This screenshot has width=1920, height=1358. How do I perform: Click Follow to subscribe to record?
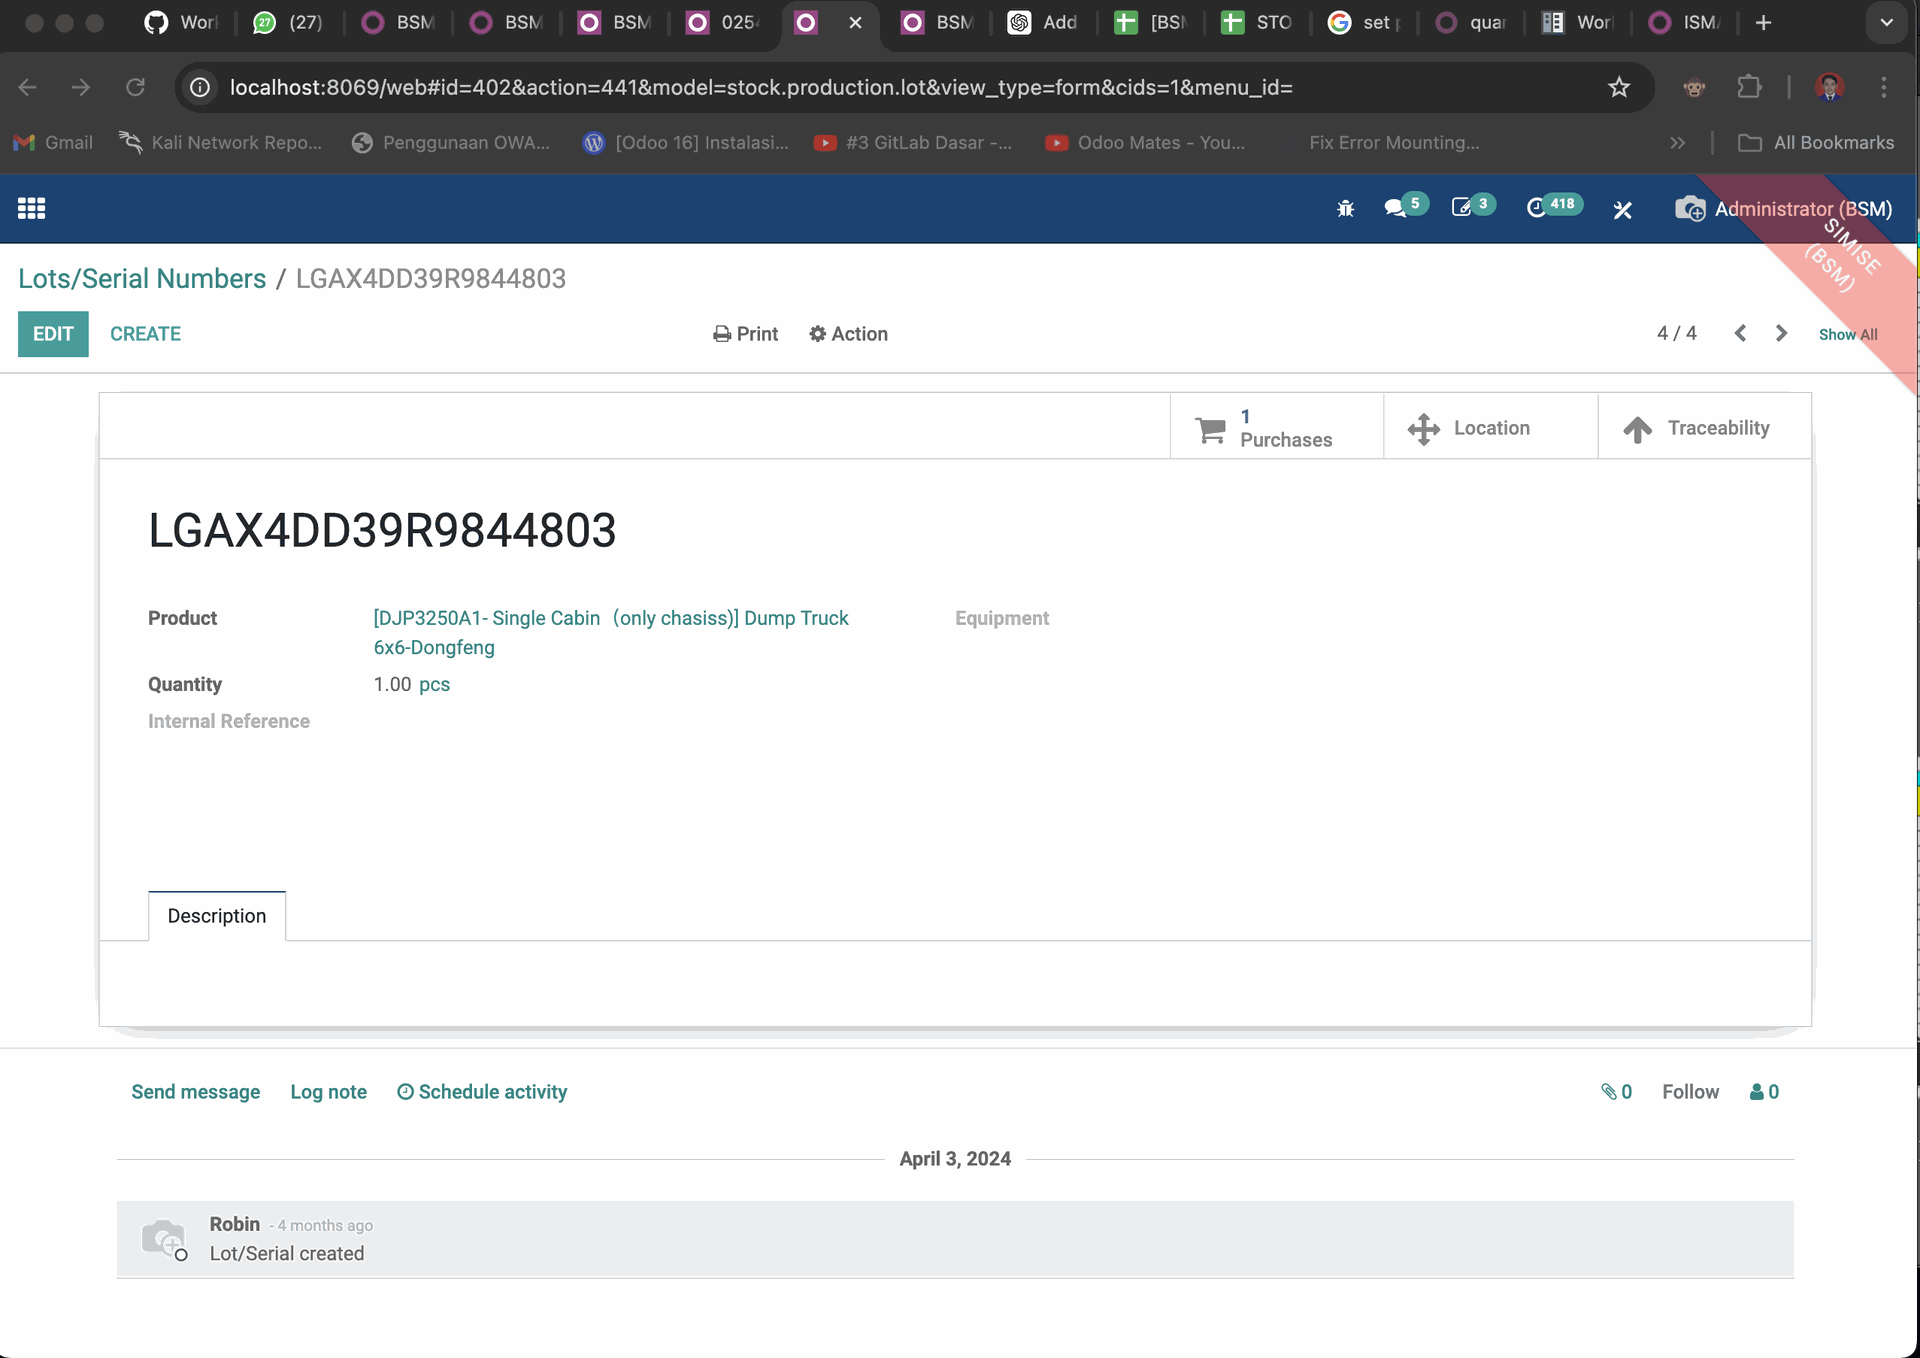click(1690, 1092)
